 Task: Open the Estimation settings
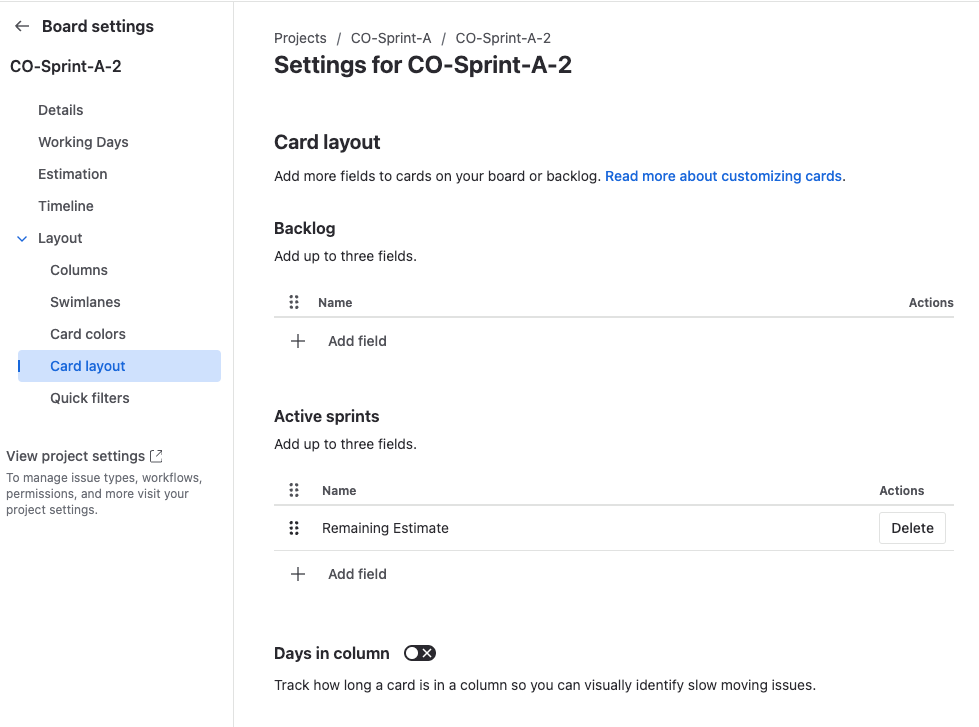click(73, 174)
